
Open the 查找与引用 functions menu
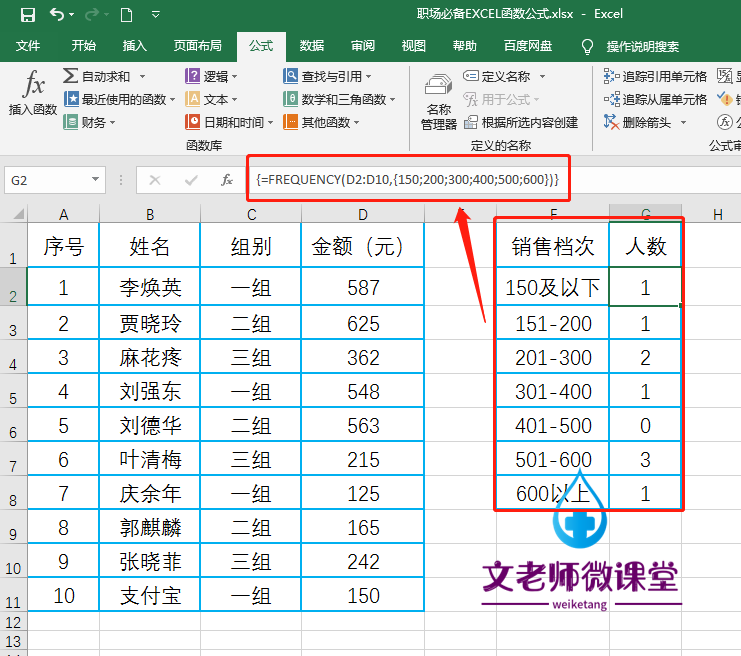[327, 76]
